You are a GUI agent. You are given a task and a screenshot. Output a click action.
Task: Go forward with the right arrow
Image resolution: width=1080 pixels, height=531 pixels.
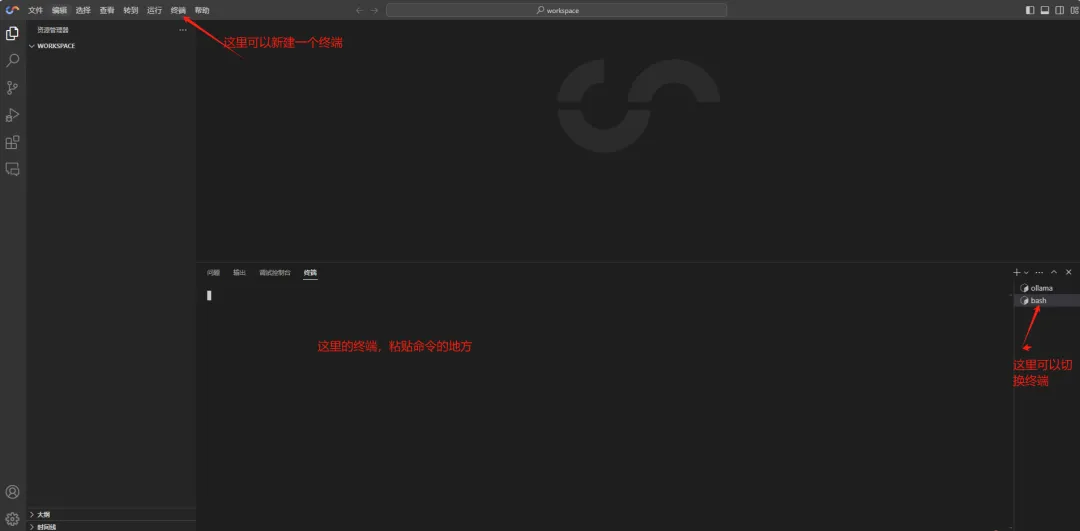click(374, 10)
